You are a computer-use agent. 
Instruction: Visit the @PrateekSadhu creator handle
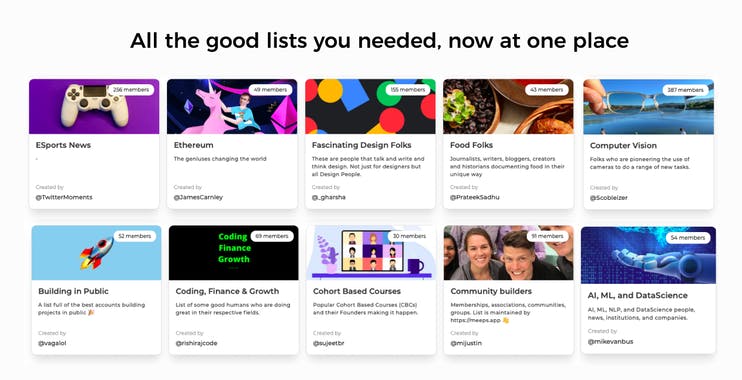pyautogui.click(x=475, y=197)
